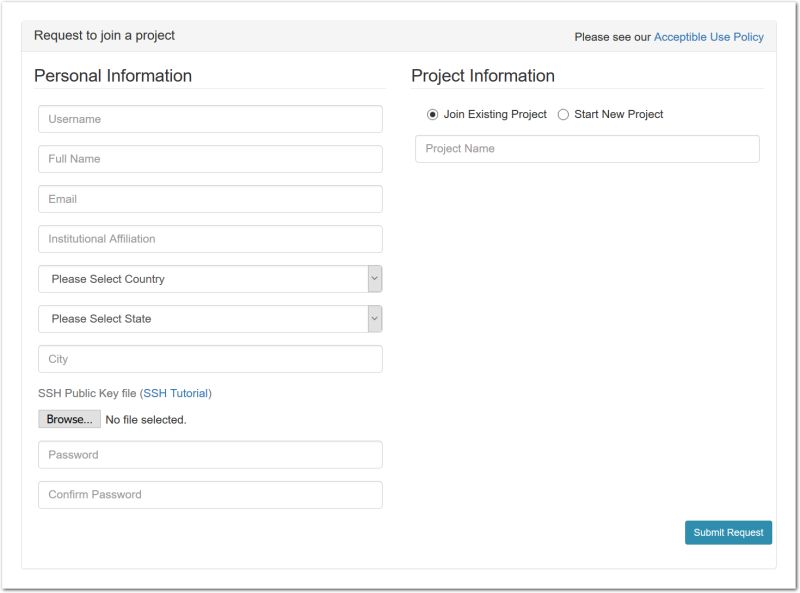
Task: Open the SSH Tutorial link
Action: point(176,393)
